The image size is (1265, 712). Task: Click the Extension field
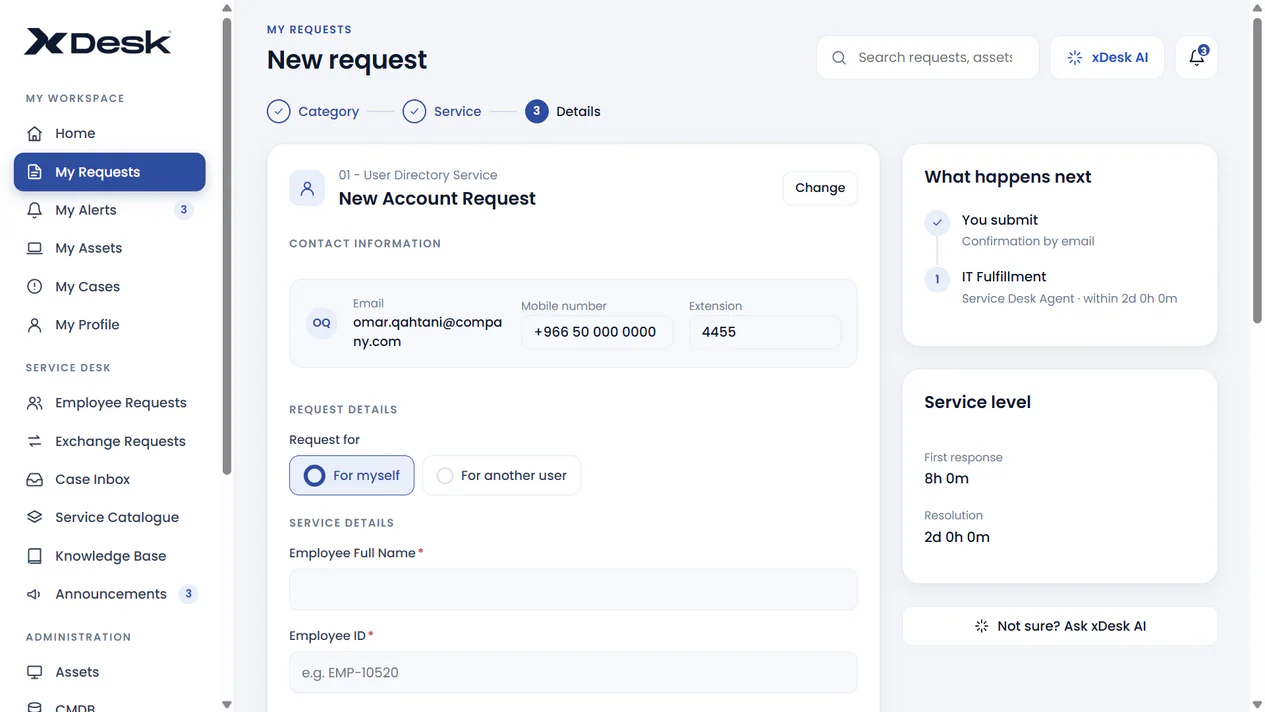pos(765,332)
